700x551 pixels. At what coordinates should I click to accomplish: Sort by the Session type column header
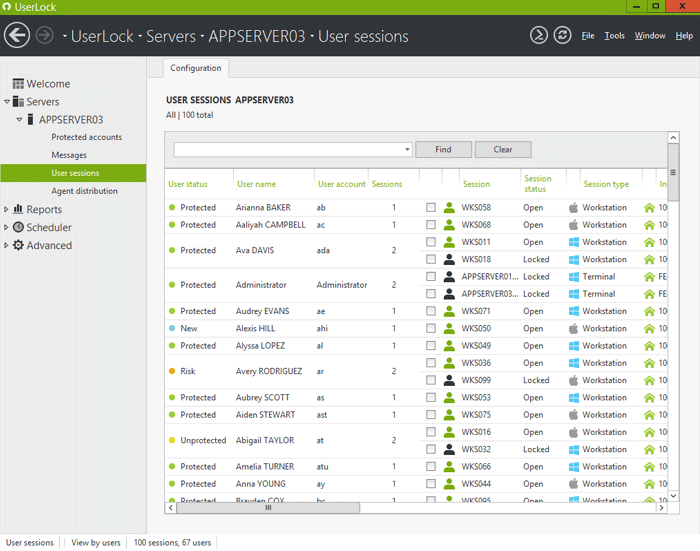pos(606,184)
